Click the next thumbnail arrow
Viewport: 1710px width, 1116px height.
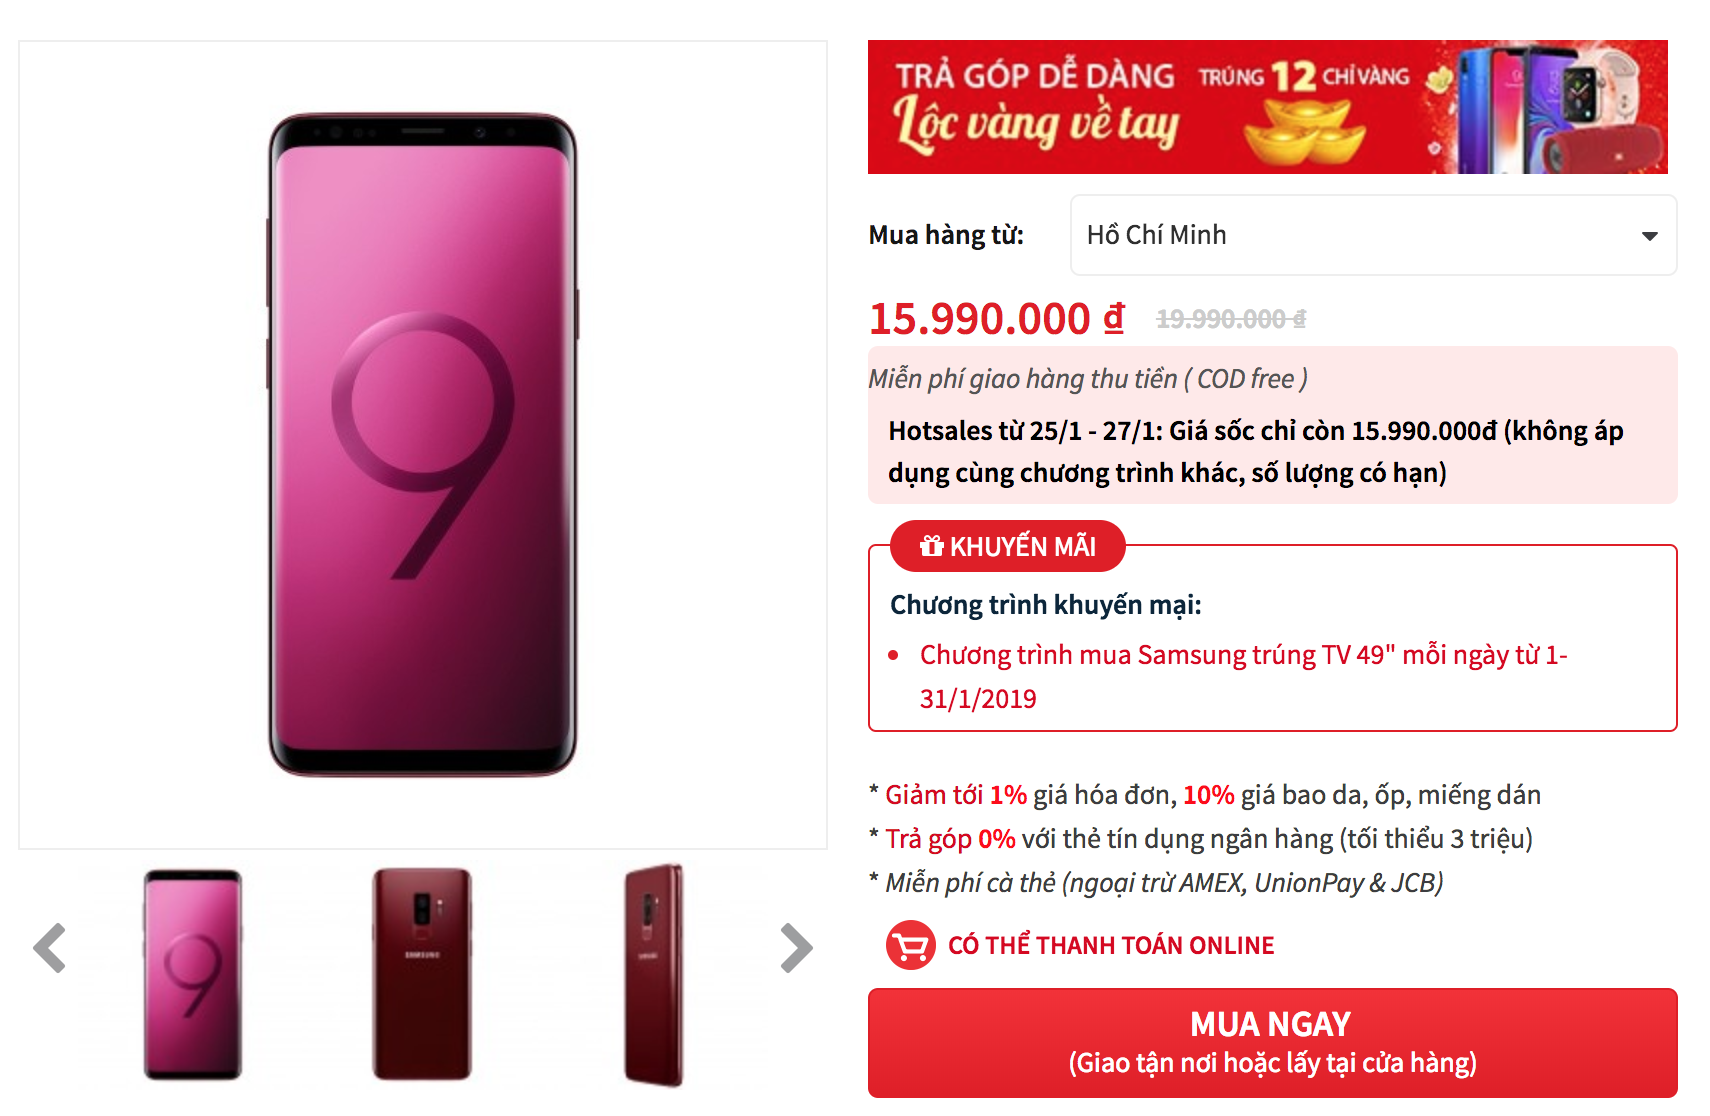796,947
